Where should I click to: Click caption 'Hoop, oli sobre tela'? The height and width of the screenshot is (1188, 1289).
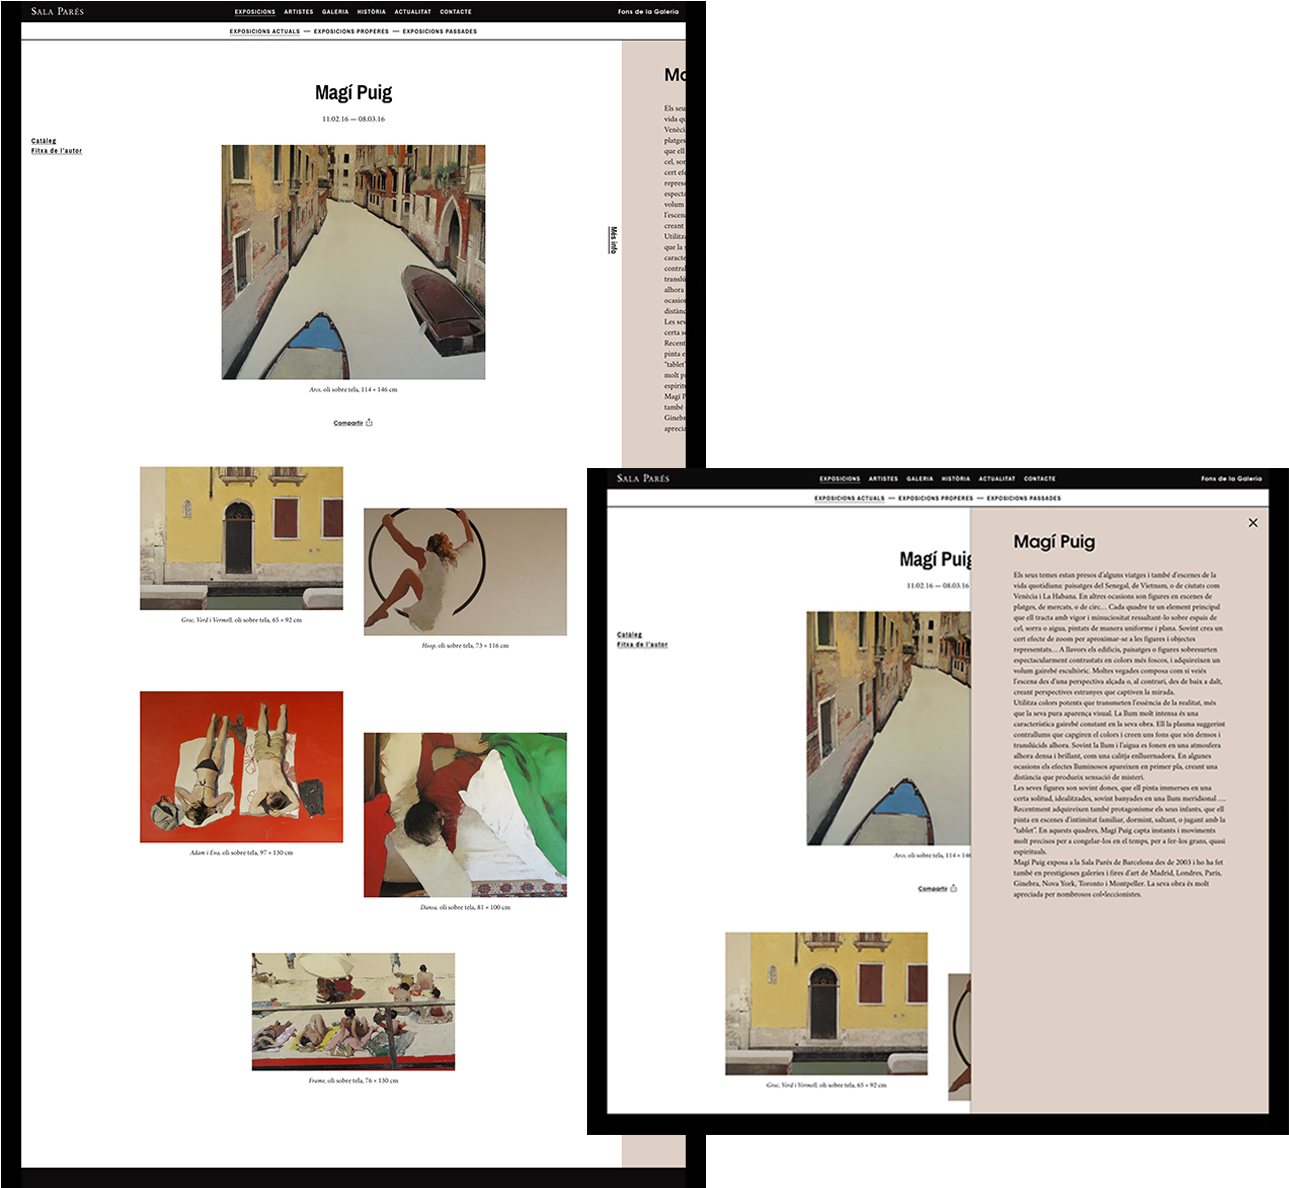tap(465, 646)
